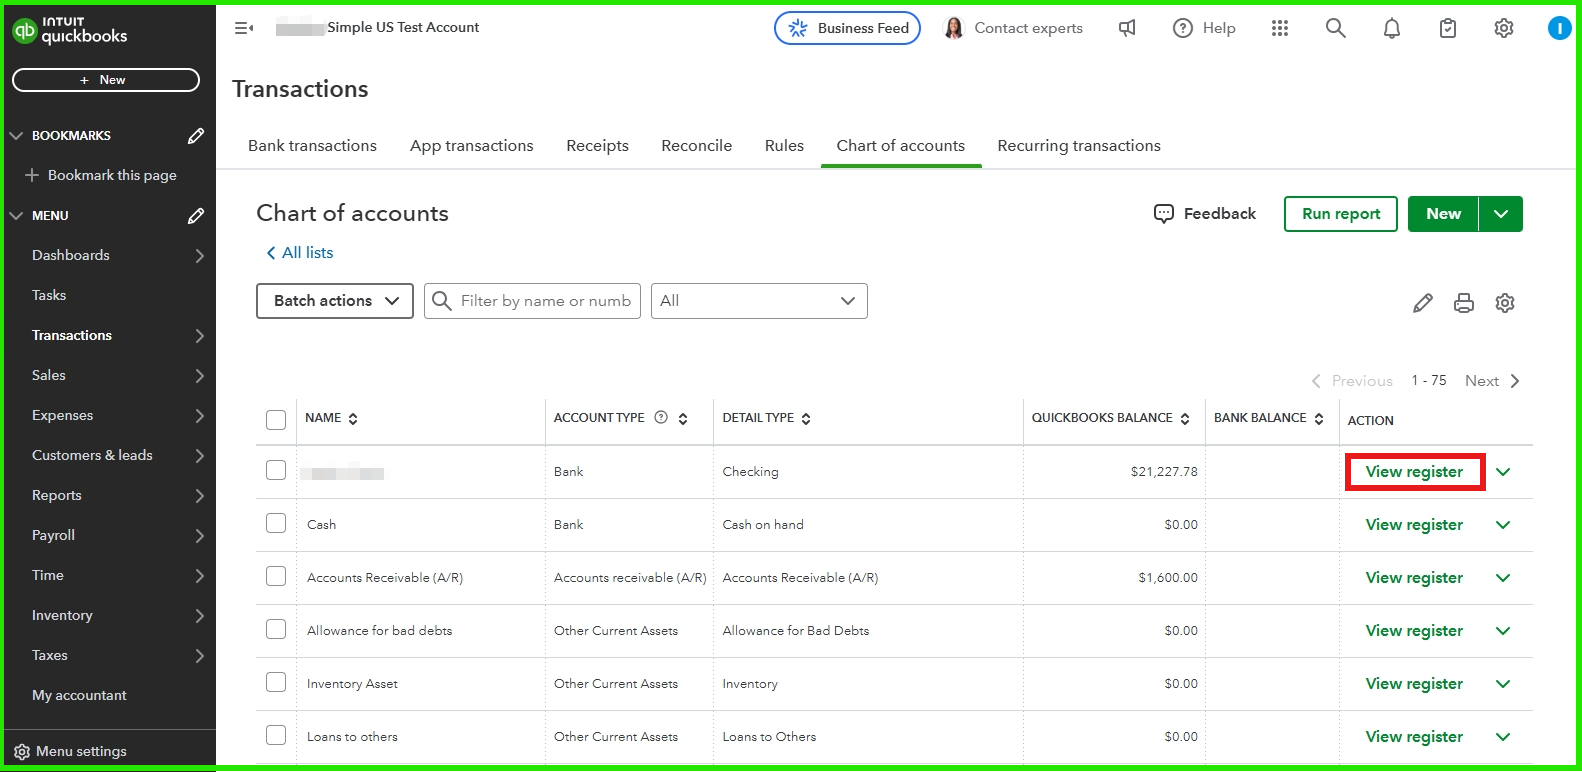Open the Business Feed button

[x=847, y=28]
